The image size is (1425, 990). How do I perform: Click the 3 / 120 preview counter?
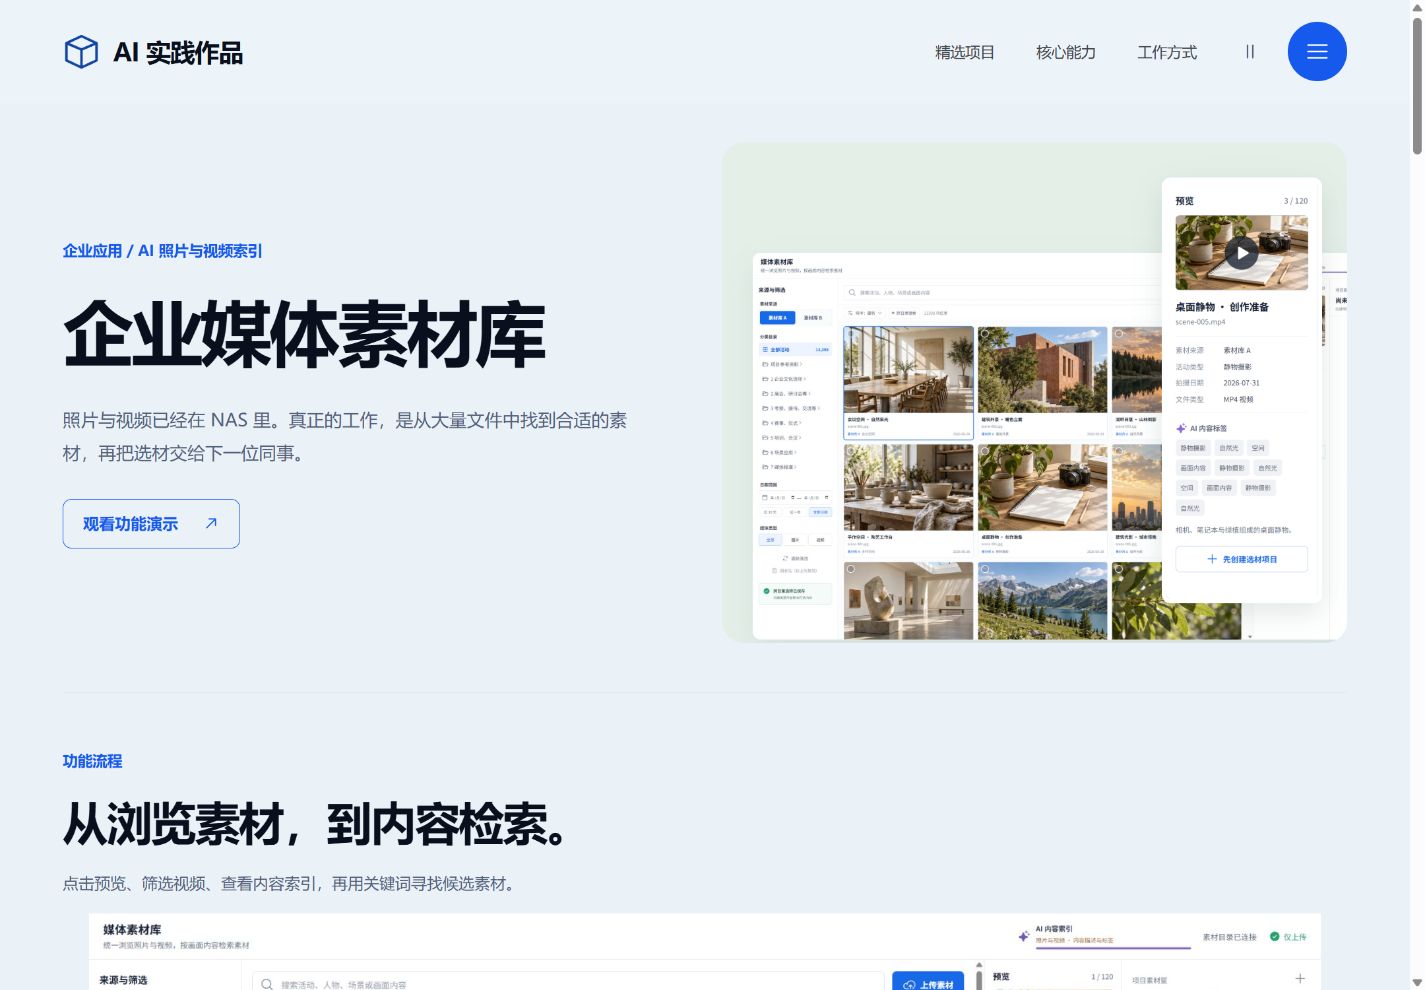[x=1296, y=201]
